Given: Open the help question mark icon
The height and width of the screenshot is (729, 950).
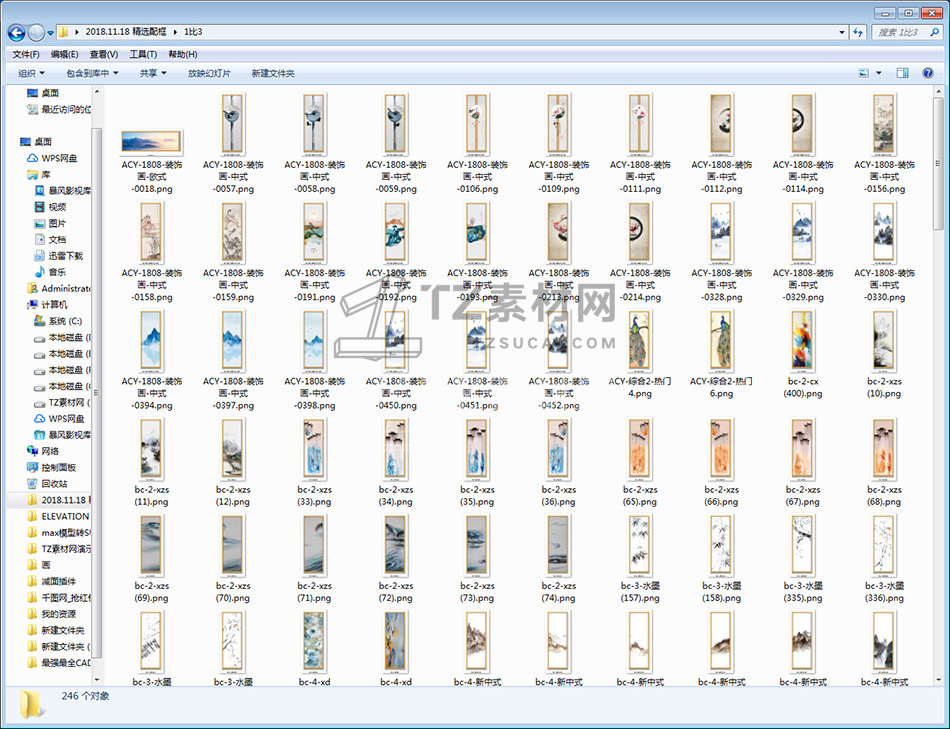Looking at the screenshot, I should pos(928,73).
